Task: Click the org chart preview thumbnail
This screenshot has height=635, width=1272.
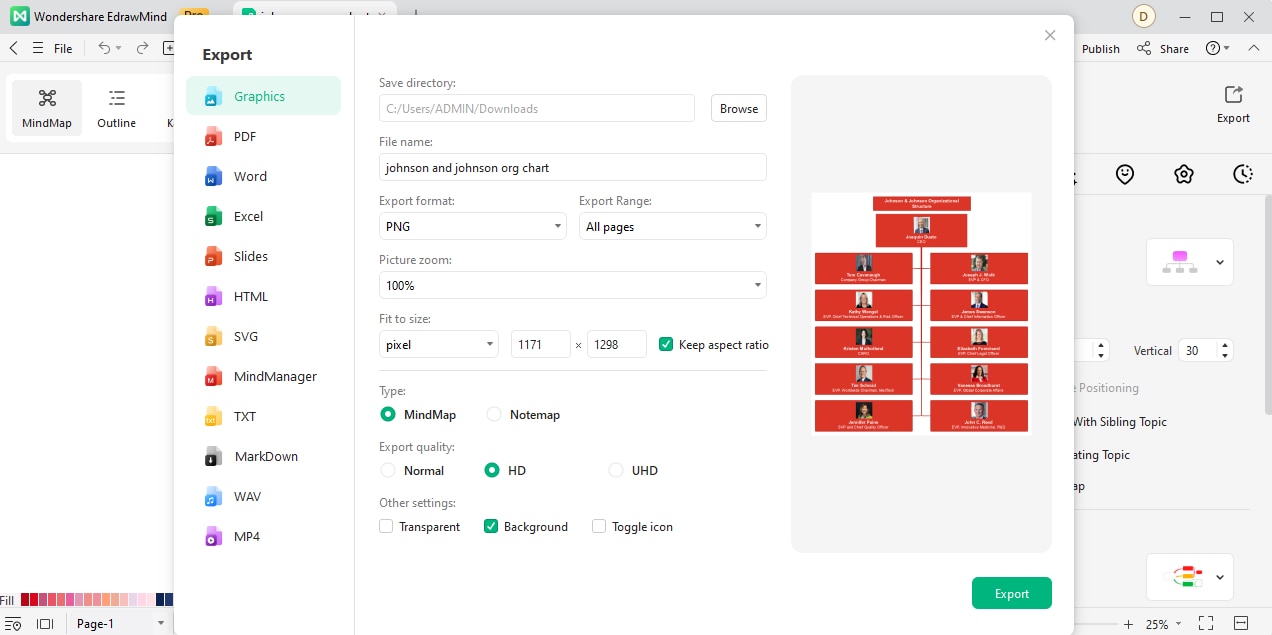Action: (921, 314)
